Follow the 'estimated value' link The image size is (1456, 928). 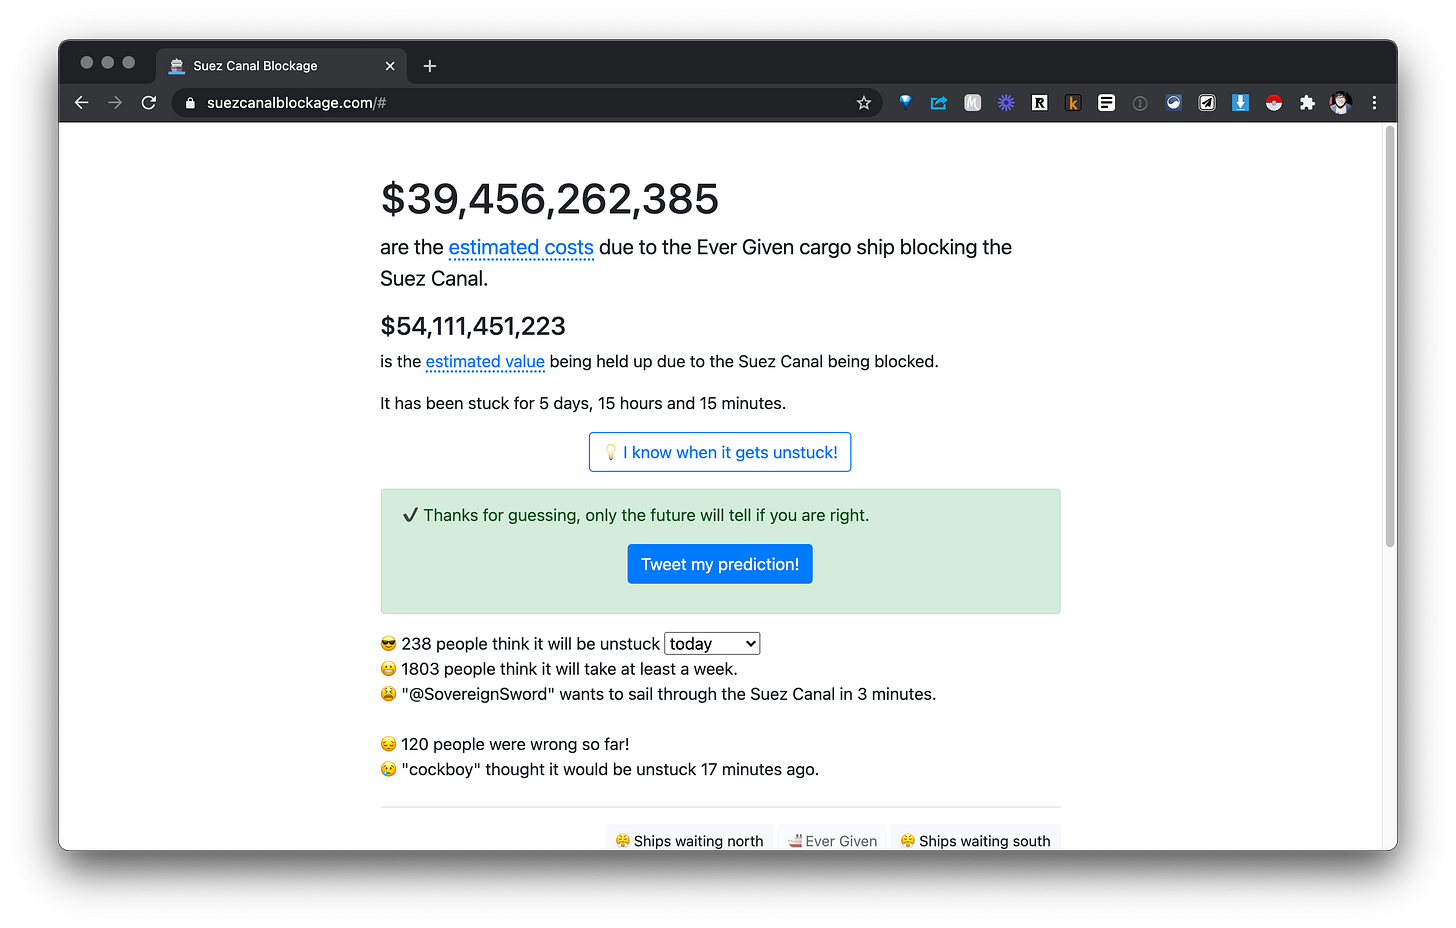[x=485, y=361]
